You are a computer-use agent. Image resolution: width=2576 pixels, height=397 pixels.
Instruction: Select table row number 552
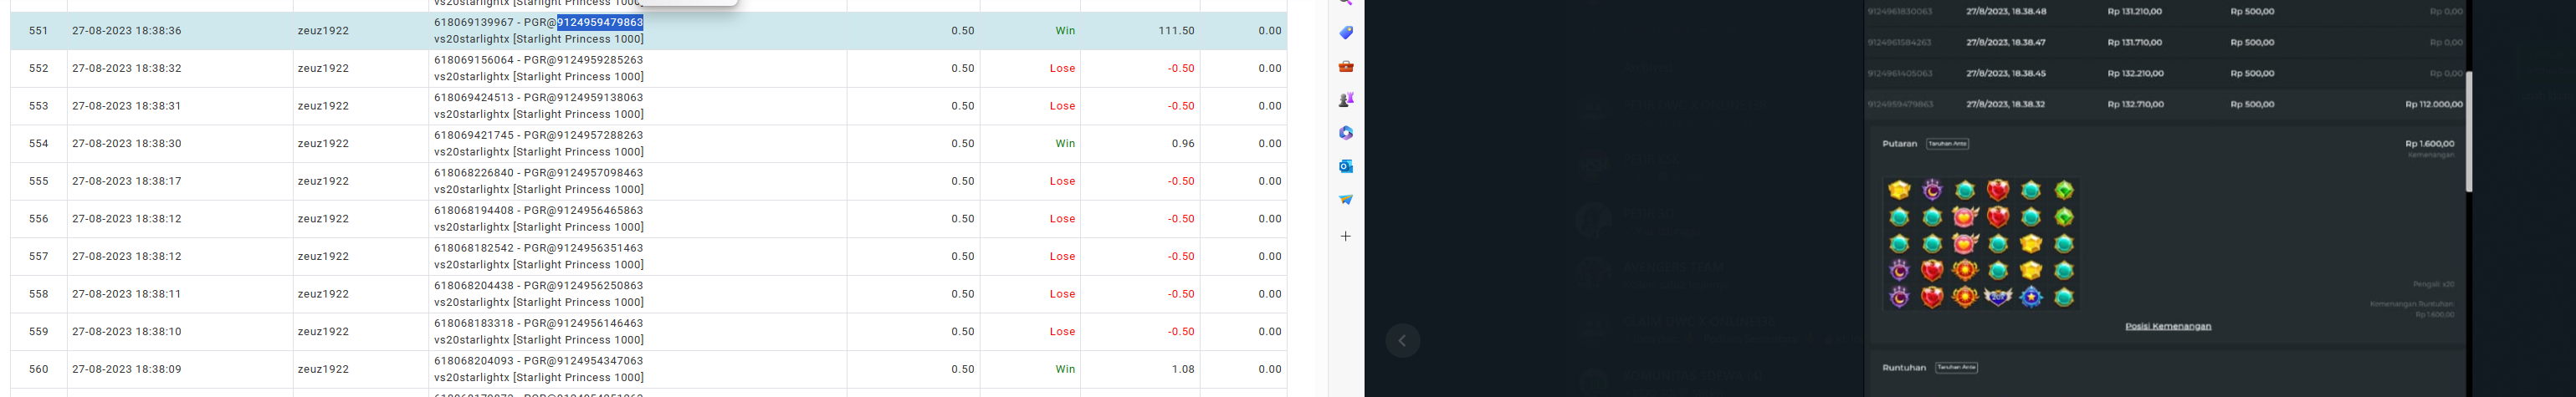click(x=38, y=68)
